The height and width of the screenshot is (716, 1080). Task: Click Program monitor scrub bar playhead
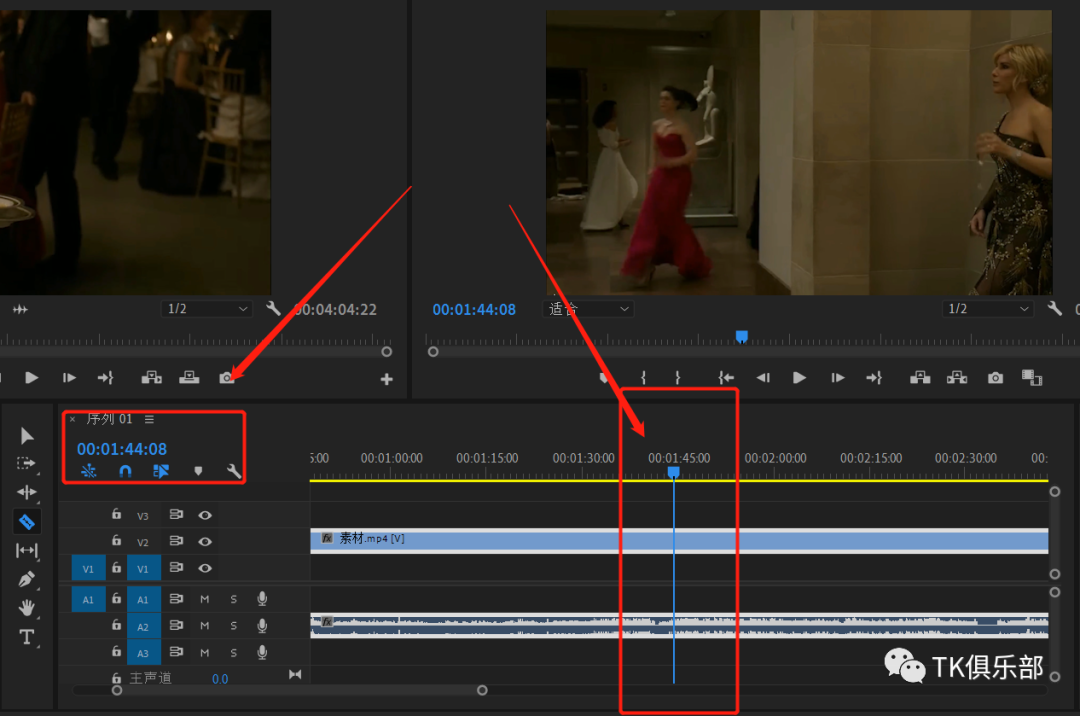(x=742, y=336)
